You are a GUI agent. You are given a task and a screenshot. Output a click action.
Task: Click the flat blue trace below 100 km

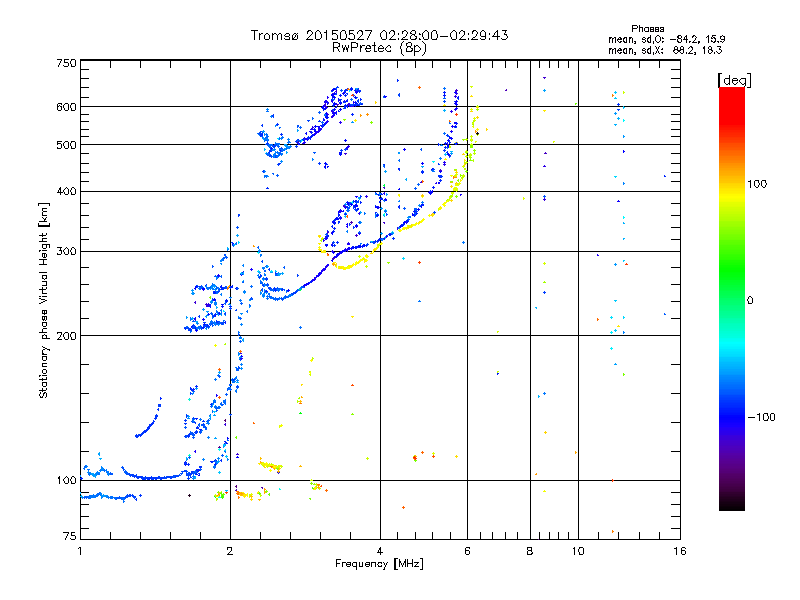tap(110, 496)
